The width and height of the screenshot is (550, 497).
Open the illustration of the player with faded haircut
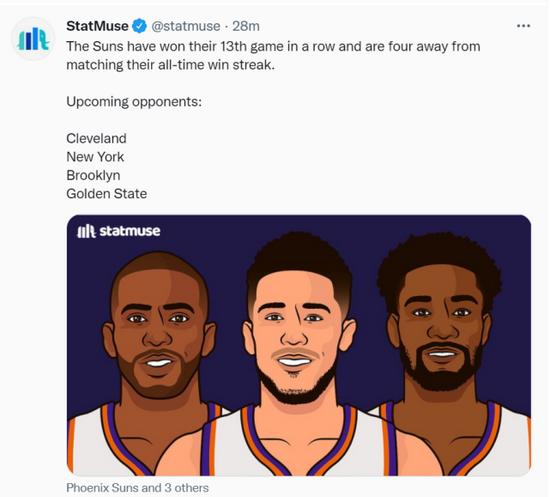pyautogui.click(x=298, y=354)
